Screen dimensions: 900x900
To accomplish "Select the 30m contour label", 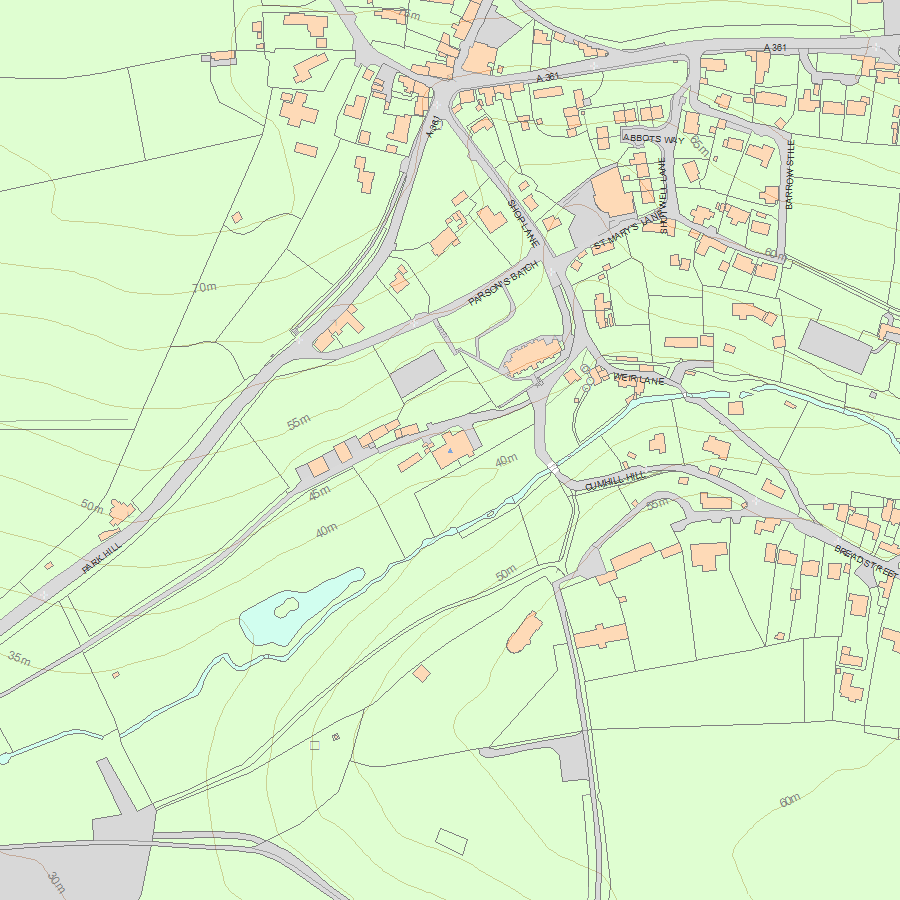I will [x=56, y=882].
